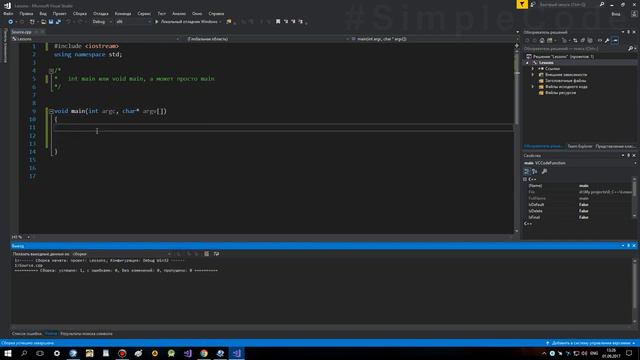Click the Categorized icon in Properties panel
Image resolution: width=640 pixels, height=360 pixels.
(x=527, y=171)
